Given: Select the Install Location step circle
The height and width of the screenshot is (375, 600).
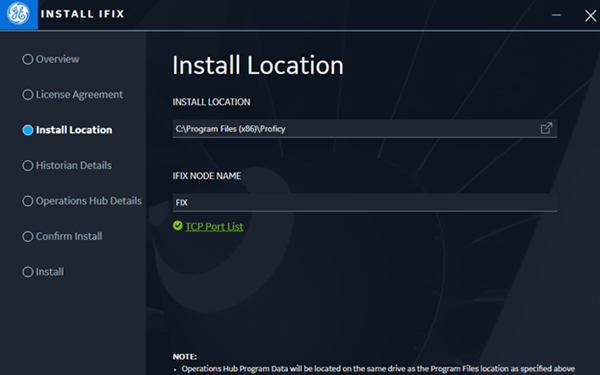Looking at the screenshot, I should (x=28, y=130).
